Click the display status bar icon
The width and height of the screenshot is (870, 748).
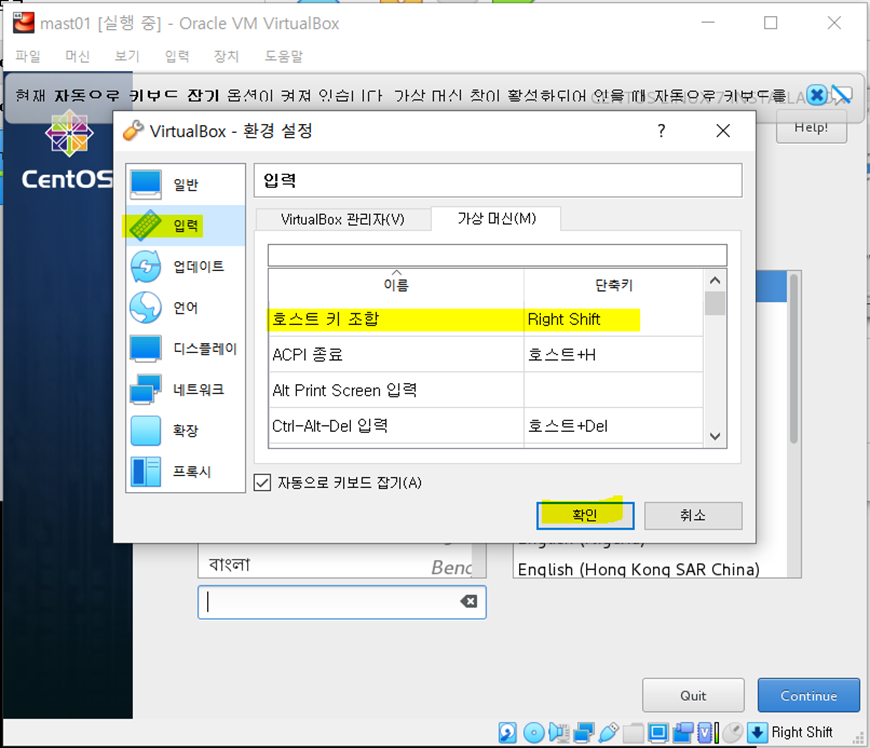point(658,732)
